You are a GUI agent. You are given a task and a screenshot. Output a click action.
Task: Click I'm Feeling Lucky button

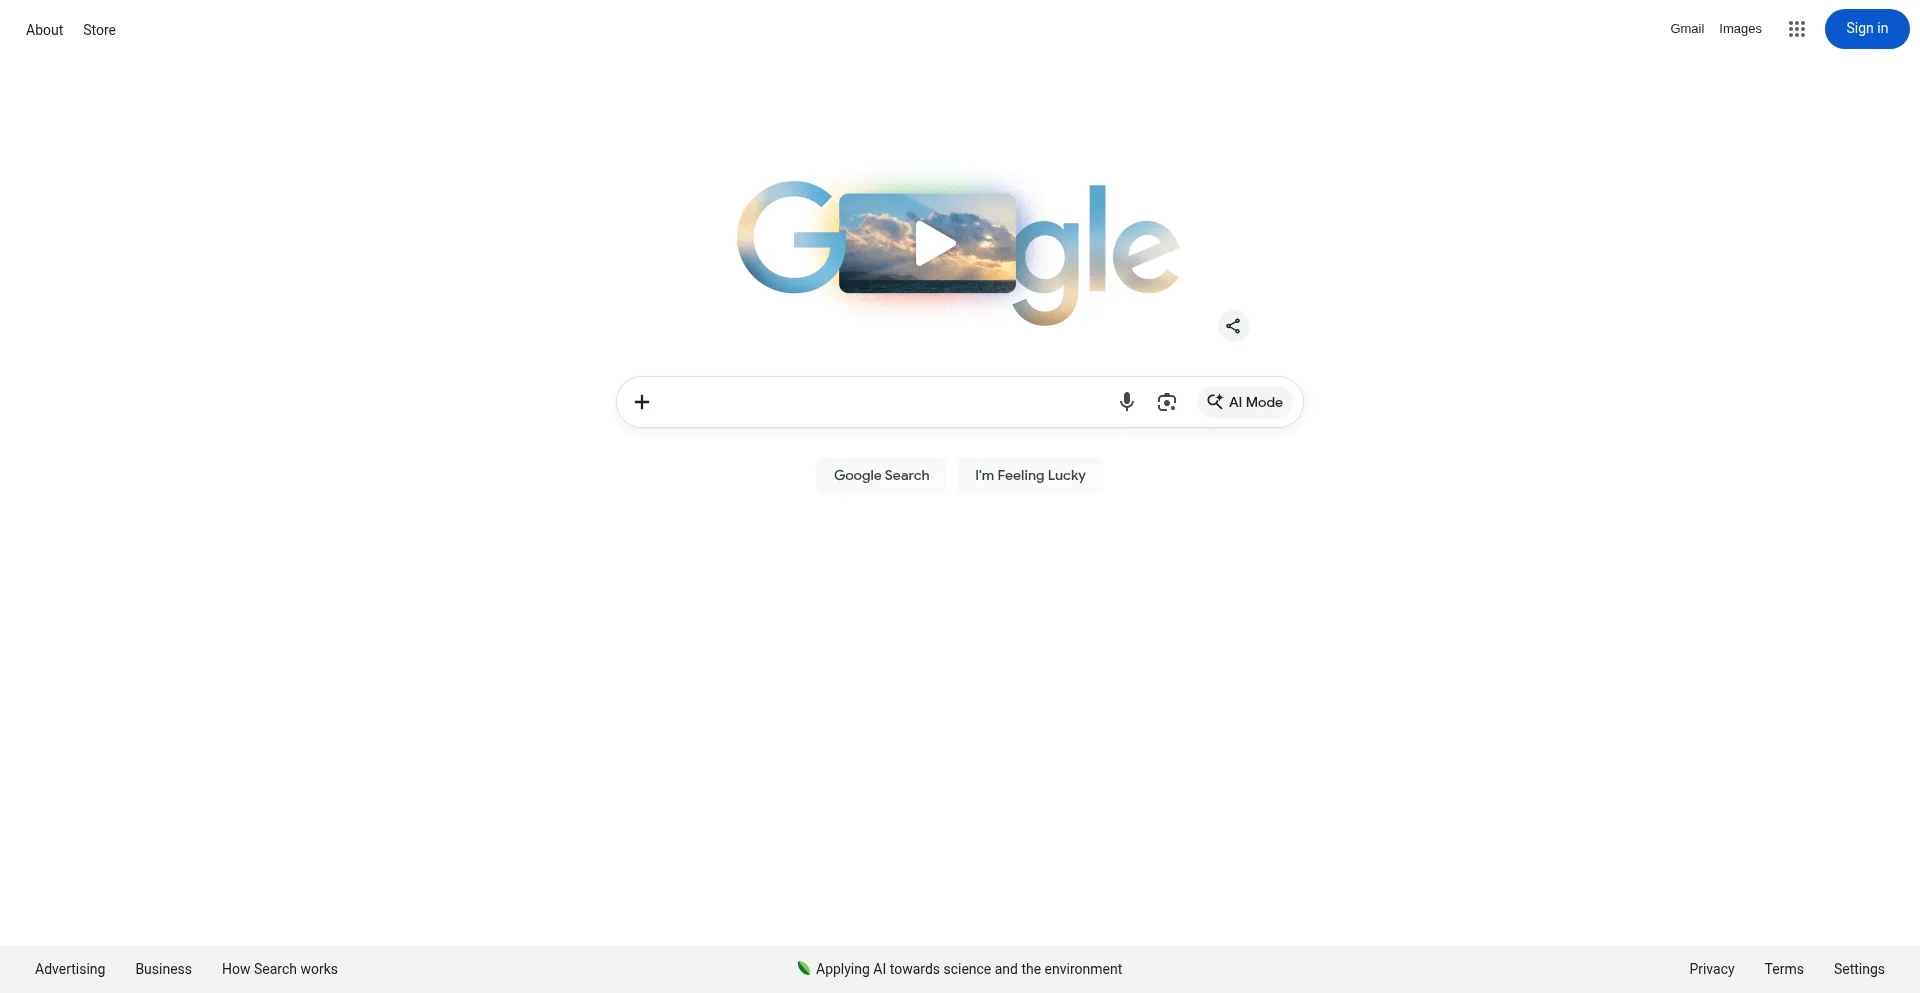click(x=1030, y=475)
